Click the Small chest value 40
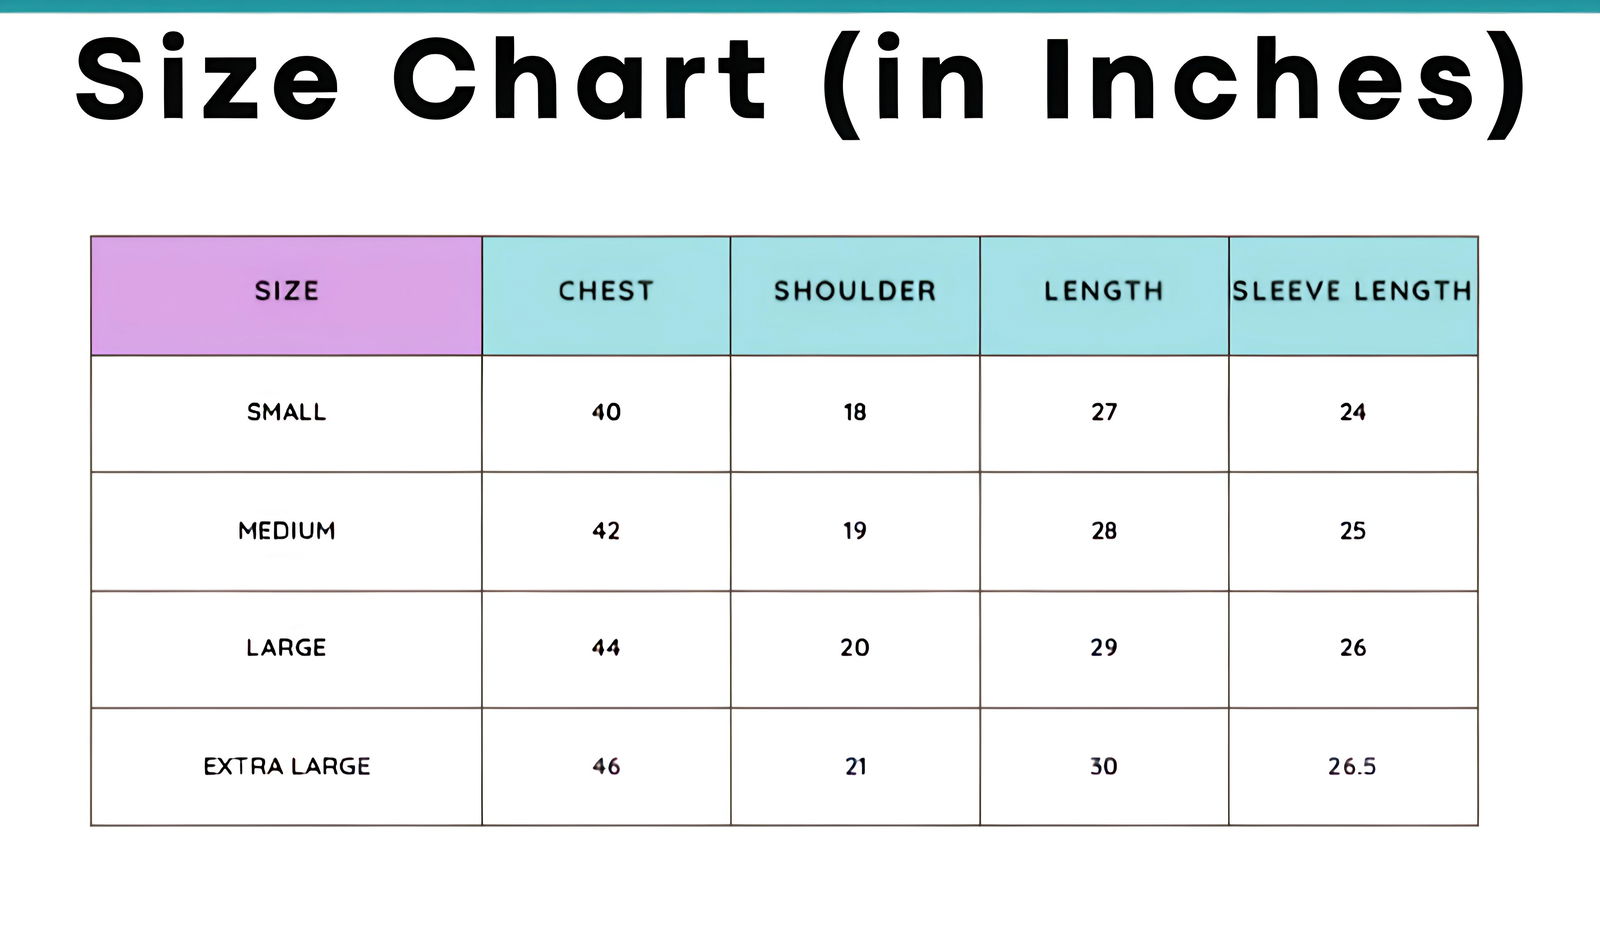 [606, 412]
